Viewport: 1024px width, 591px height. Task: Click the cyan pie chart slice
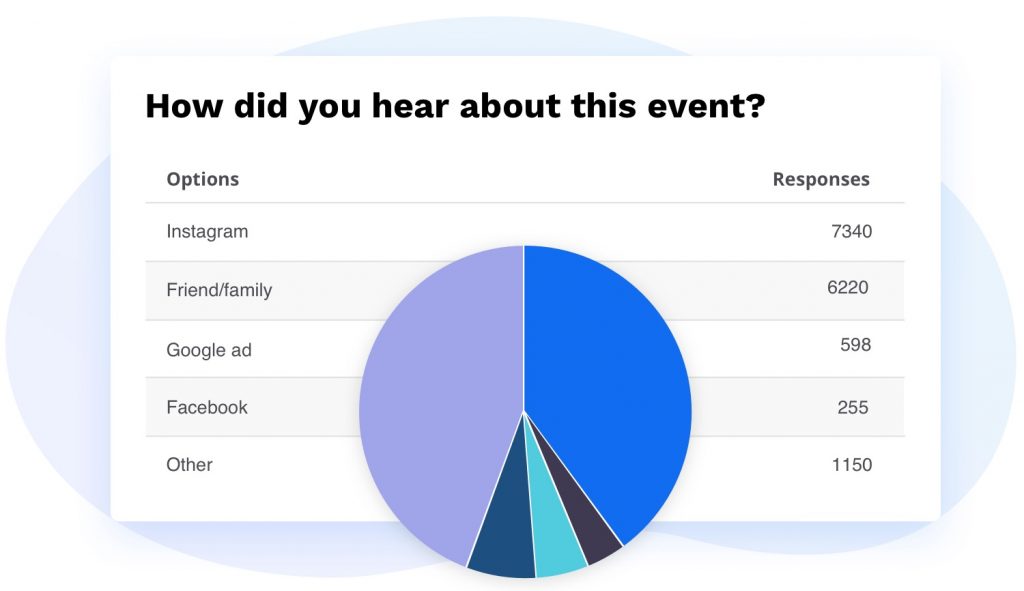tap(556, 540)
